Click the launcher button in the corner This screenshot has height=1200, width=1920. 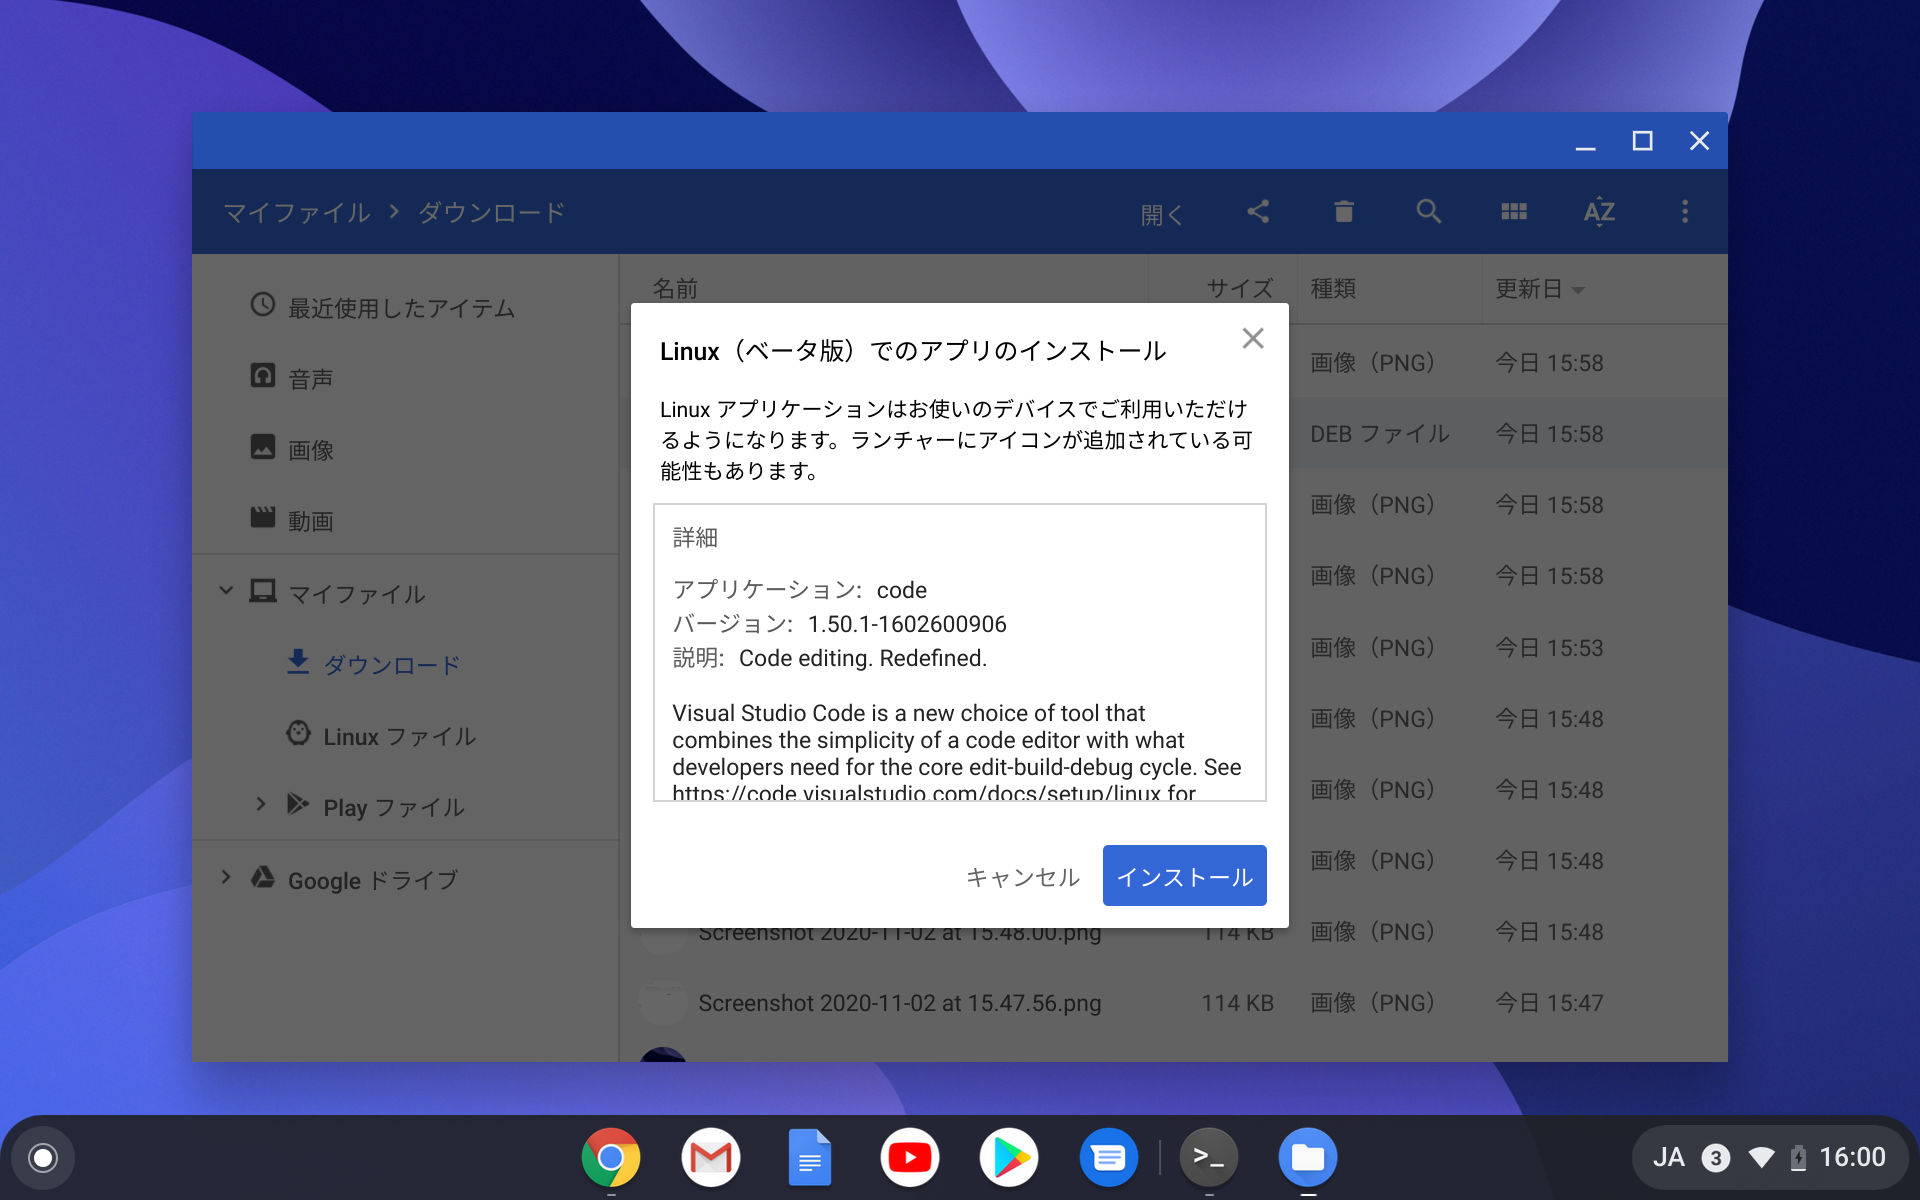(x=41, y=1157)
